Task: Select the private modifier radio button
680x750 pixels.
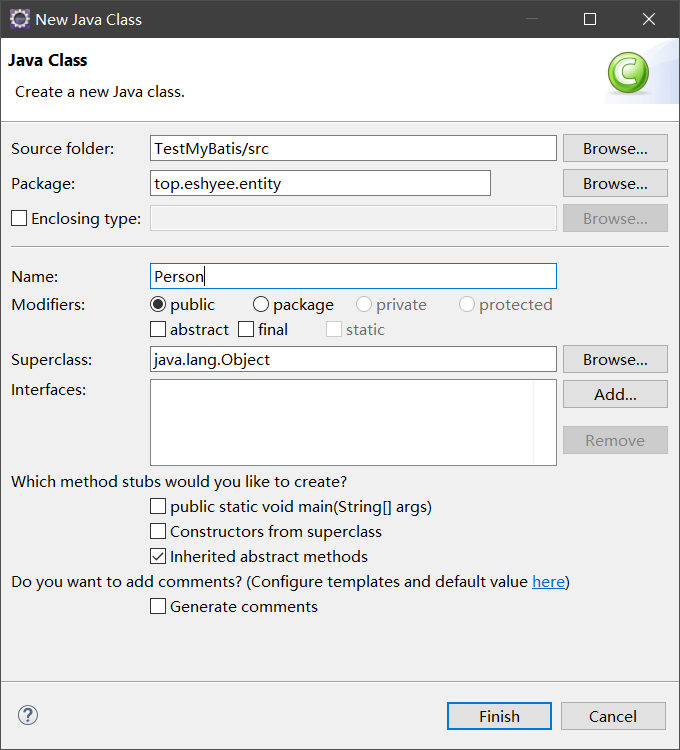Action: [x=363, y=304]
